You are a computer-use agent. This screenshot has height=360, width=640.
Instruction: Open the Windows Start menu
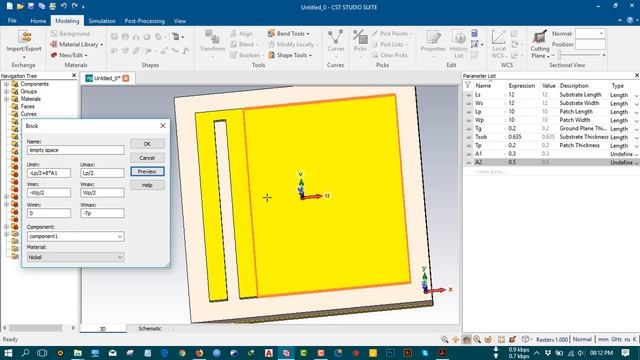point(8,353)
